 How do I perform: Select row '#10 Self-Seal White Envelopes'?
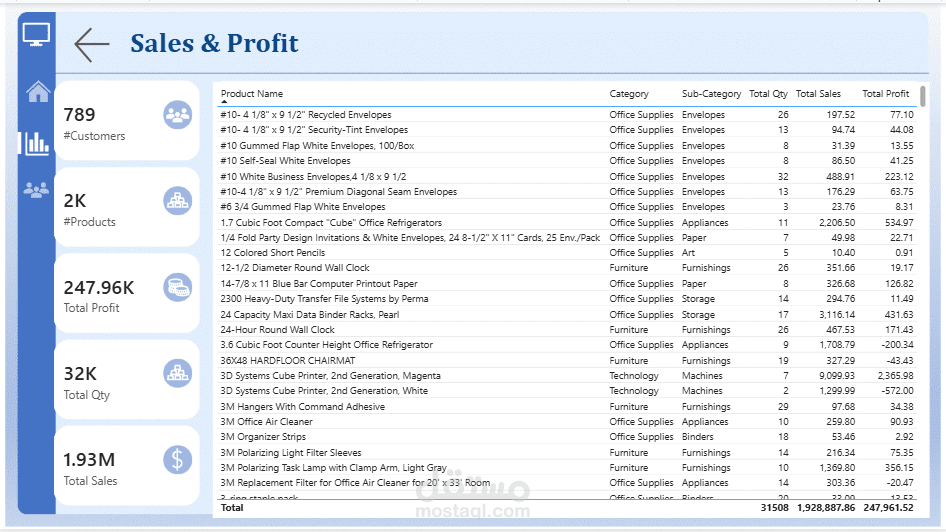pos(567,160)
